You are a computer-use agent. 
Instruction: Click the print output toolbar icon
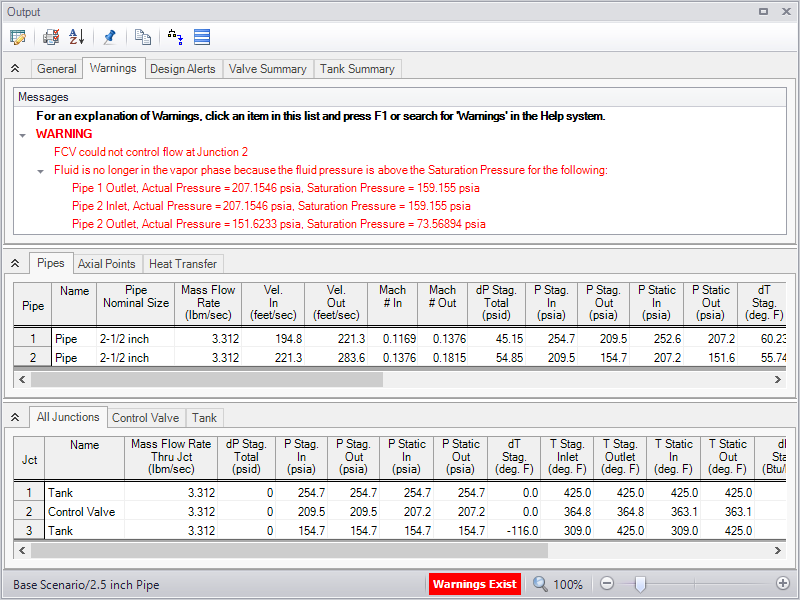pyautogui.click(x=51, y=37)
